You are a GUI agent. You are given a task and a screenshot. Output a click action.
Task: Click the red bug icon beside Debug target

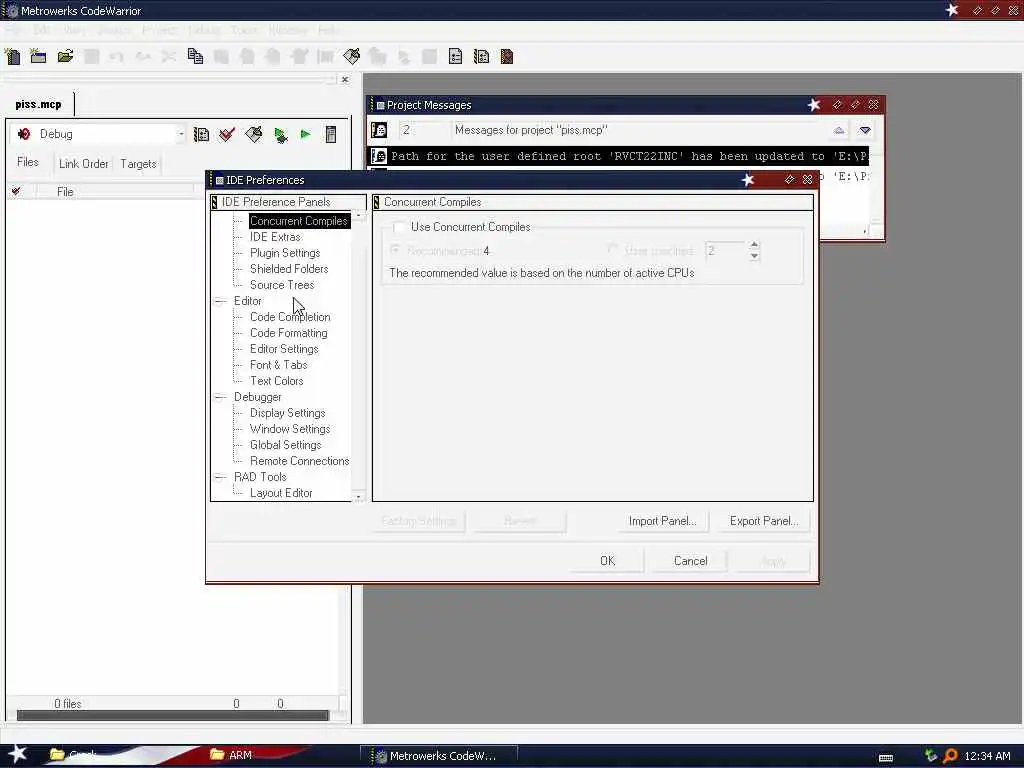(24, 134)
